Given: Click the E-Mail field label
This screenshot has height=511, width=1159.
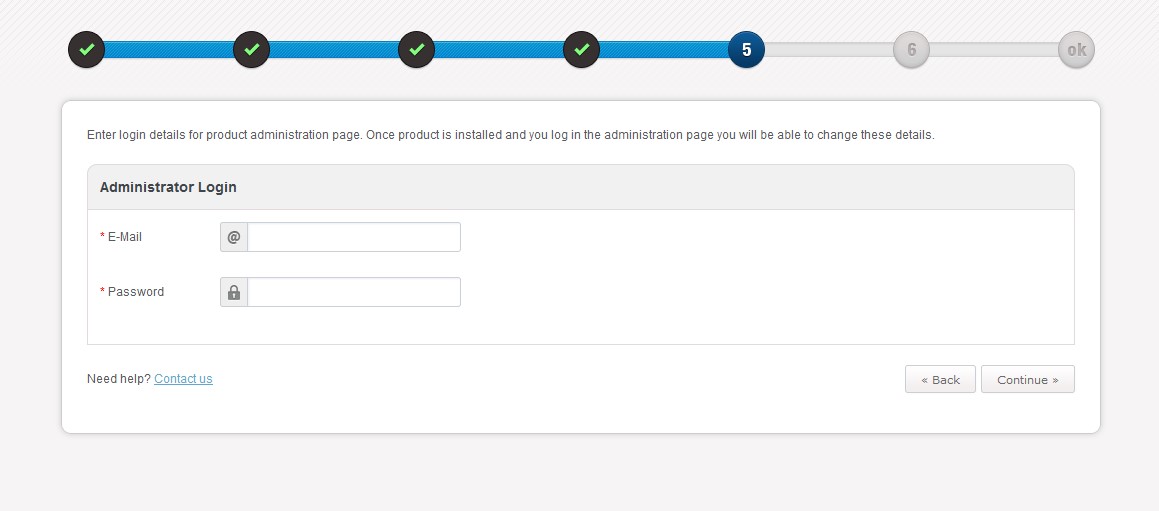Looking at the screenshot, I should coord(125,237).
